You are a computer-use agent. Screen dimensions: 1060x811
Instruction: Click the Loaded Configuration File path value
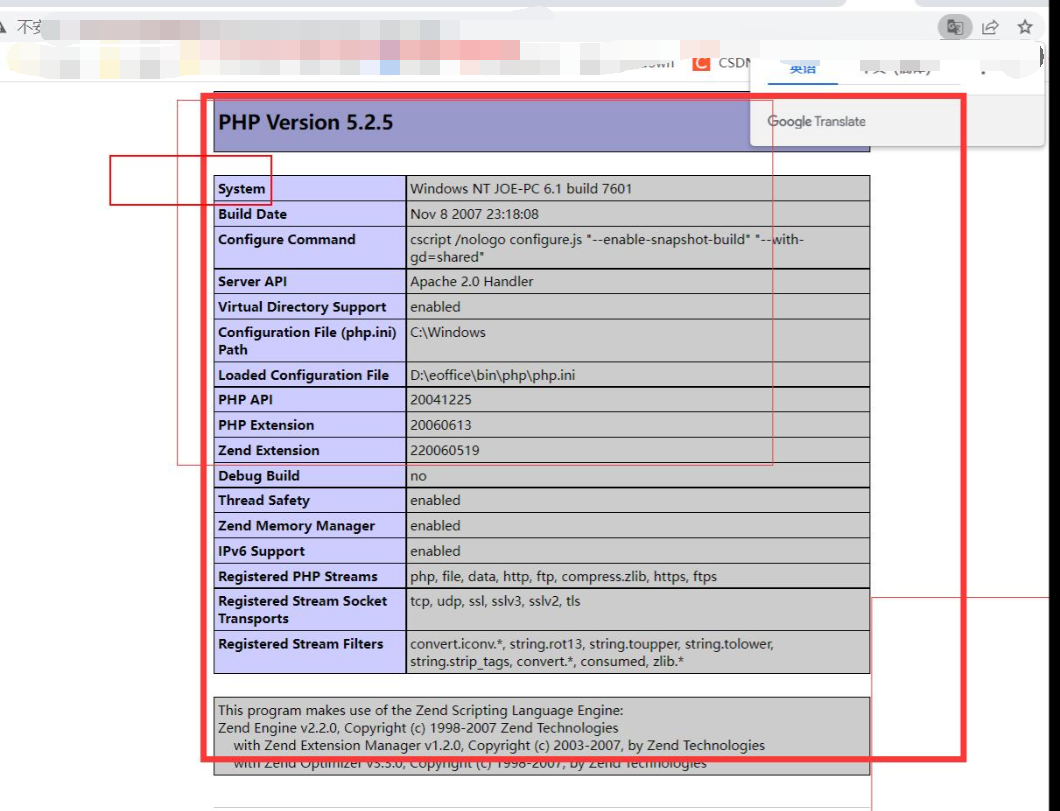tap(492, 376)
